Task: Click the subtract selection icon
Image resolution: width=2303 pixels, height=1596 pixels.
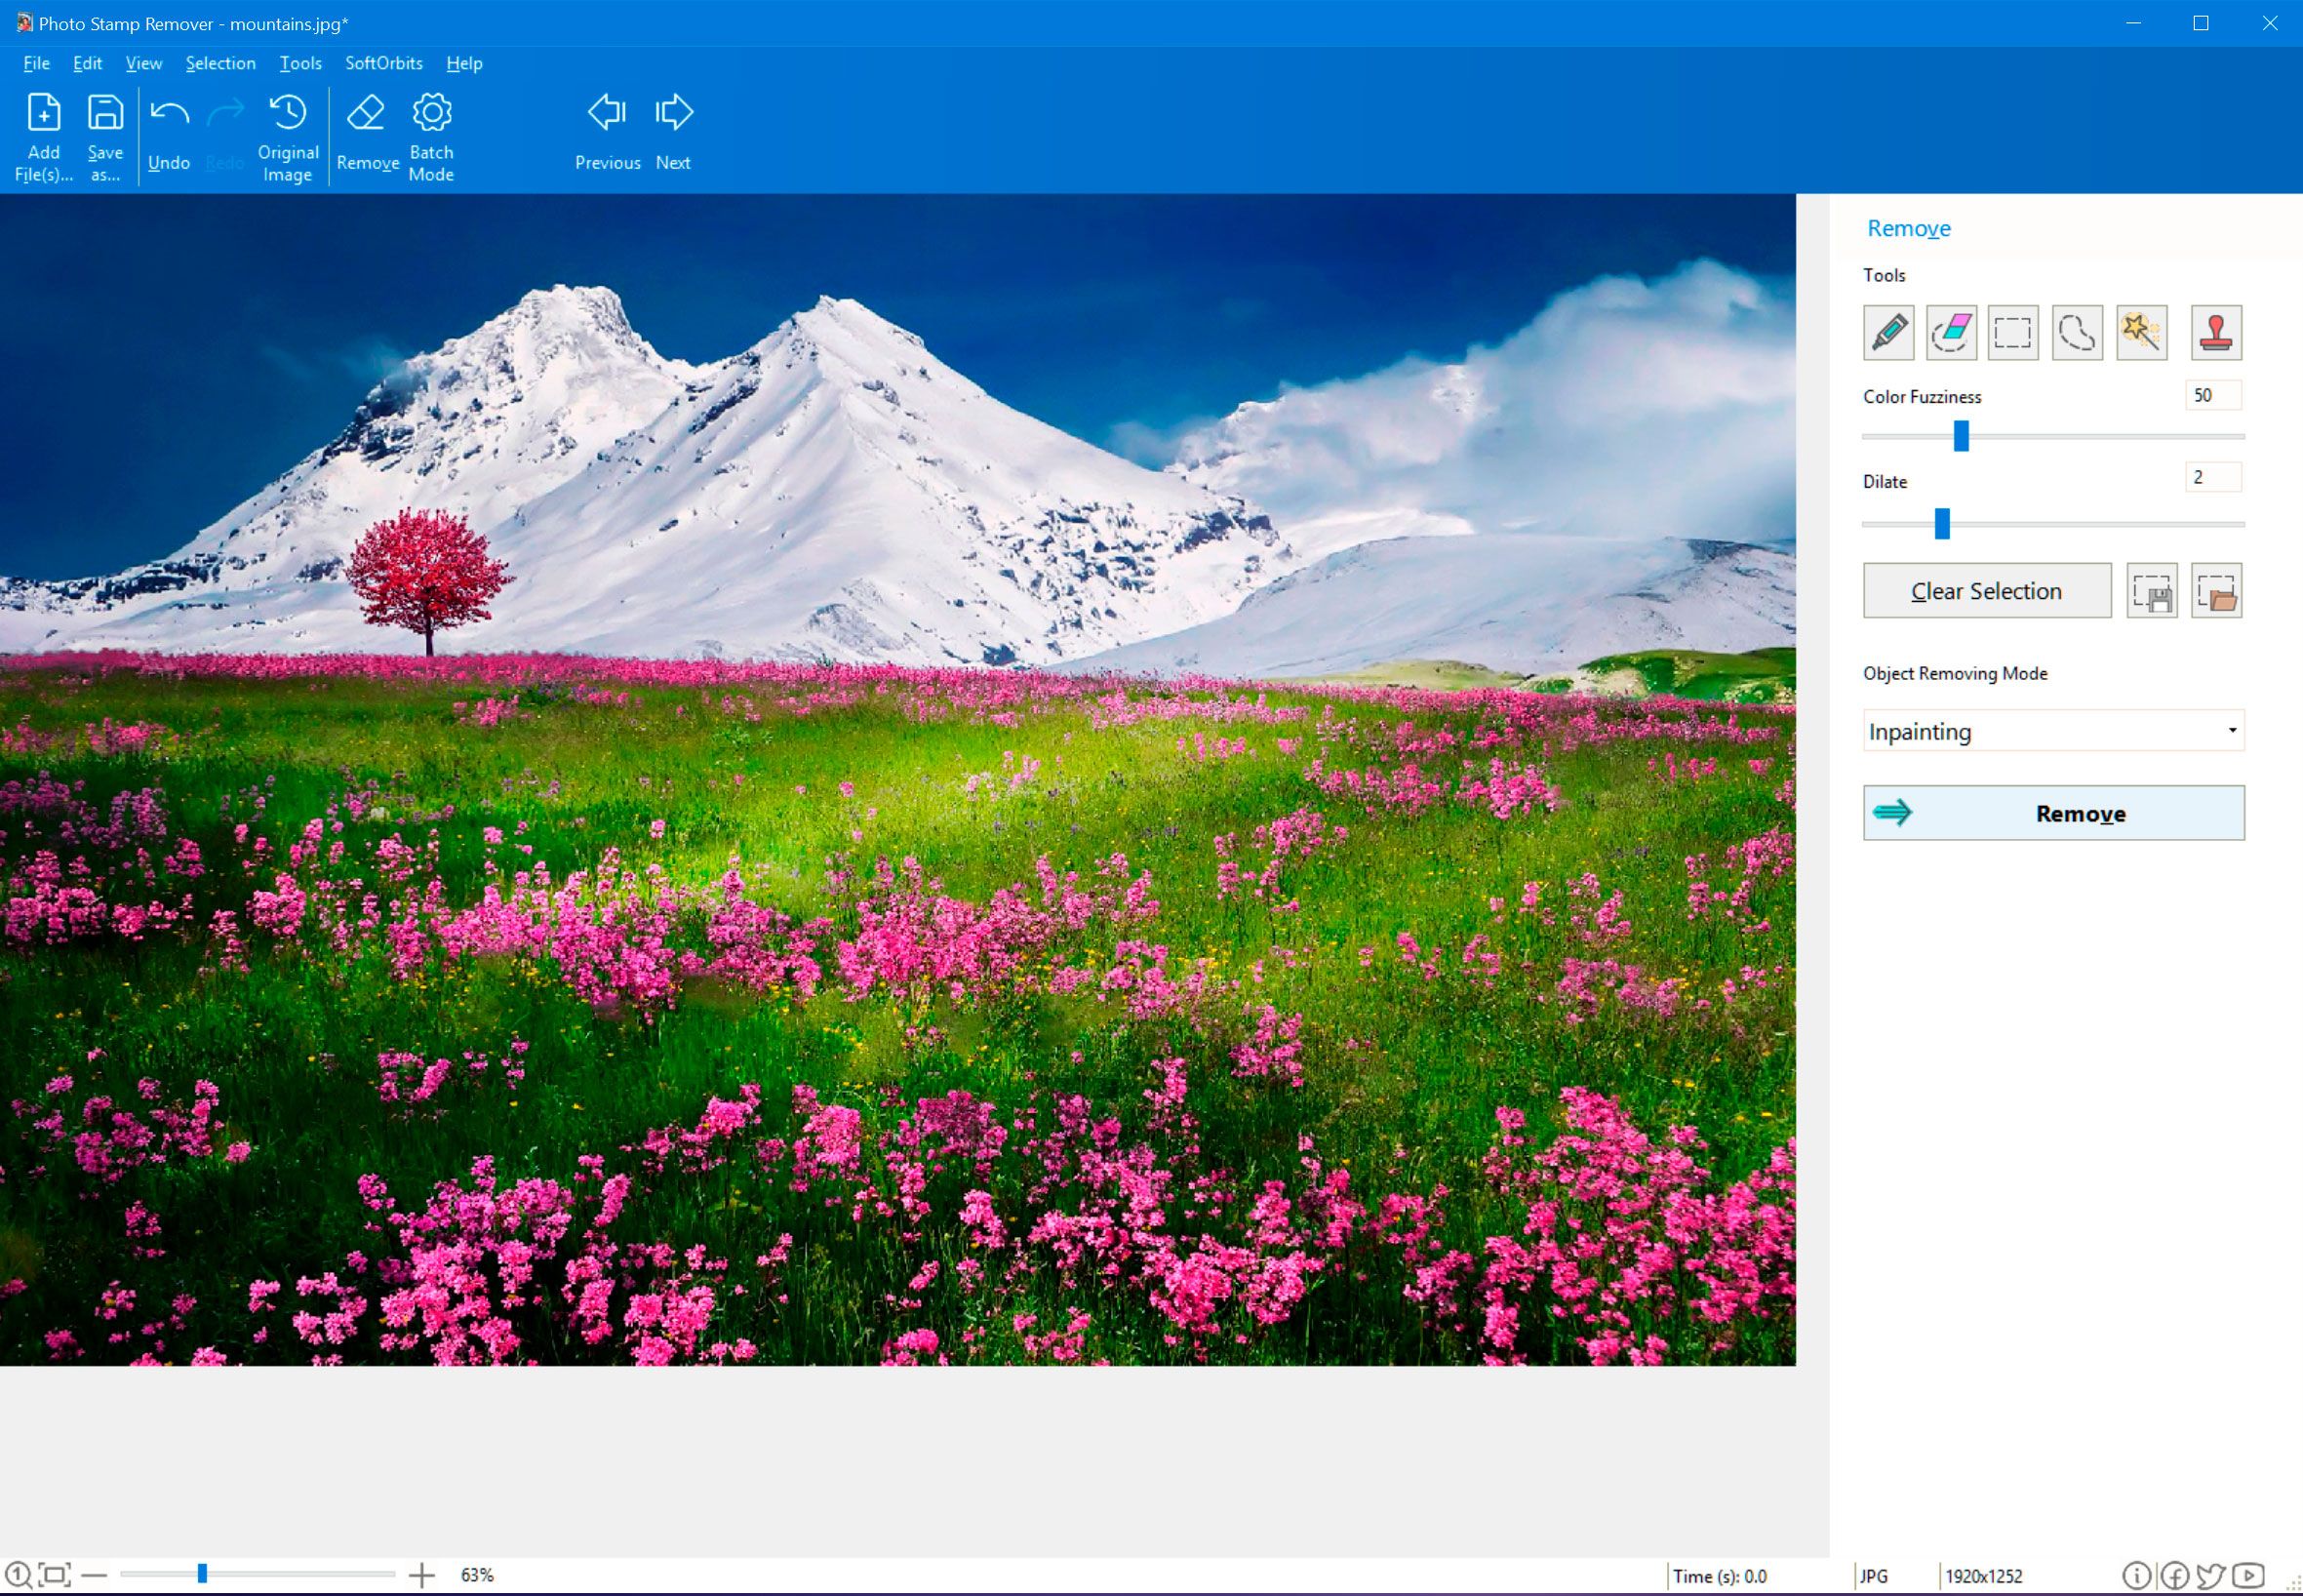Action: 1950,331
